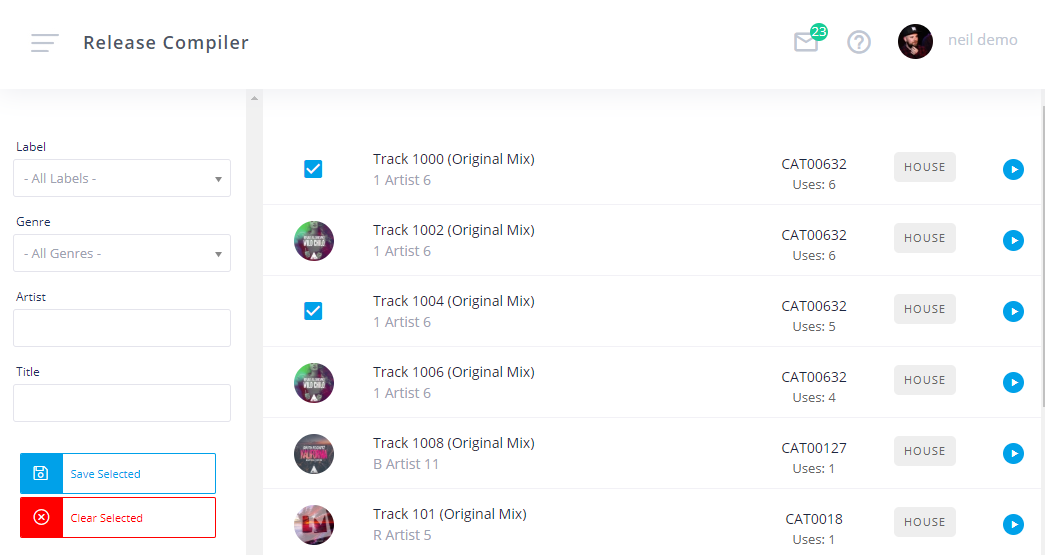Open the neil demo profile avatar

915,41
